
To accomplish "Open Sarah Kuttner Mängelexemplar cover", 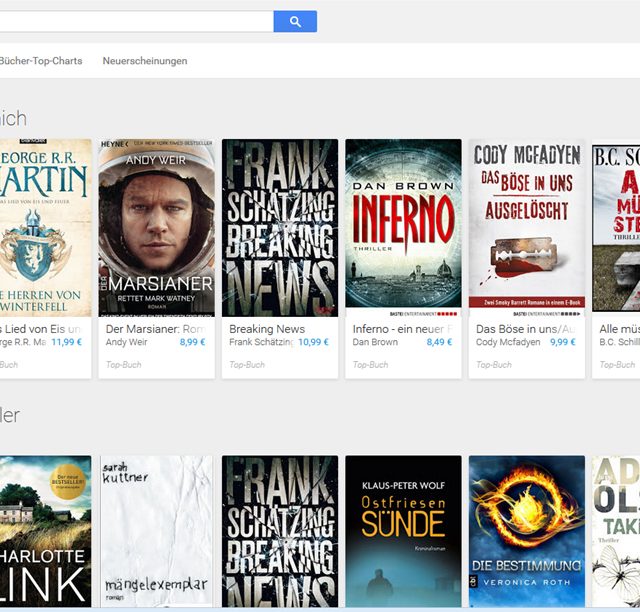I will pos(156,532).
